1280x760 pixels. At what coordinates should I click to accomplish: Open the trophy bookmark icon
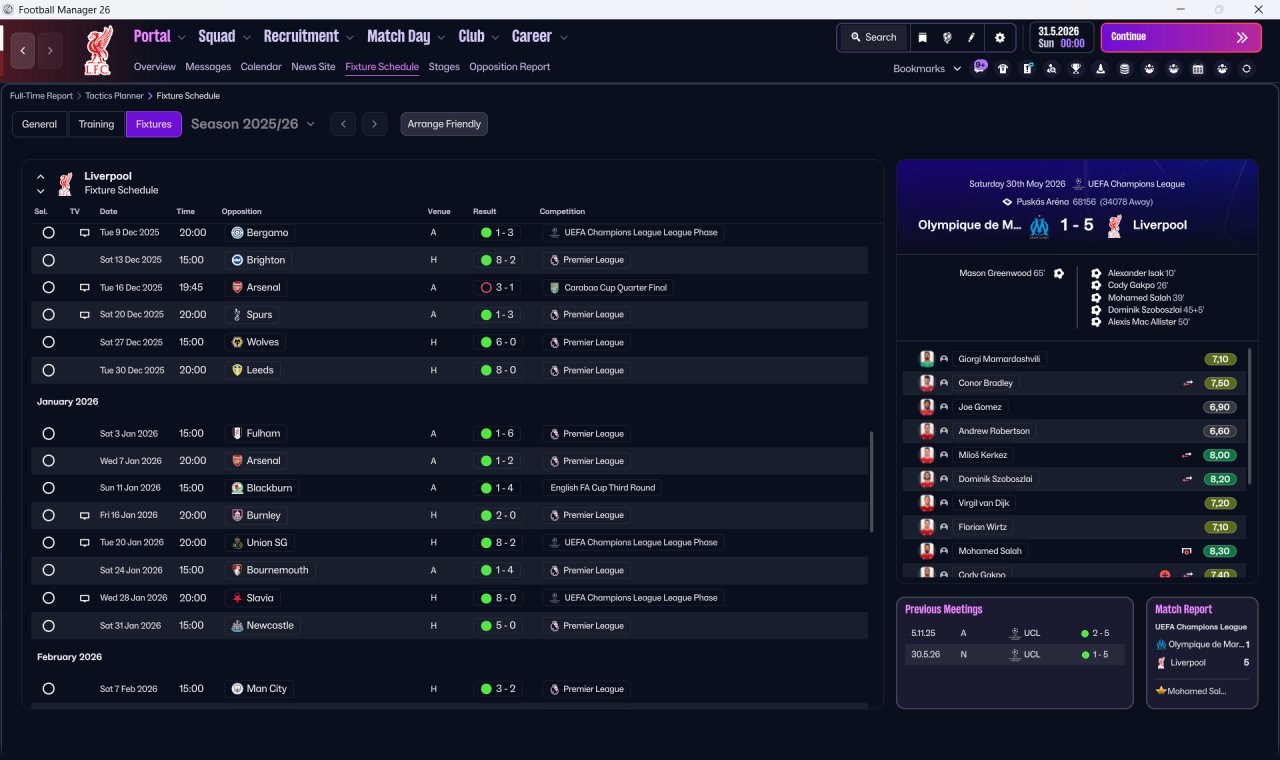click(x=1076, y=69)
